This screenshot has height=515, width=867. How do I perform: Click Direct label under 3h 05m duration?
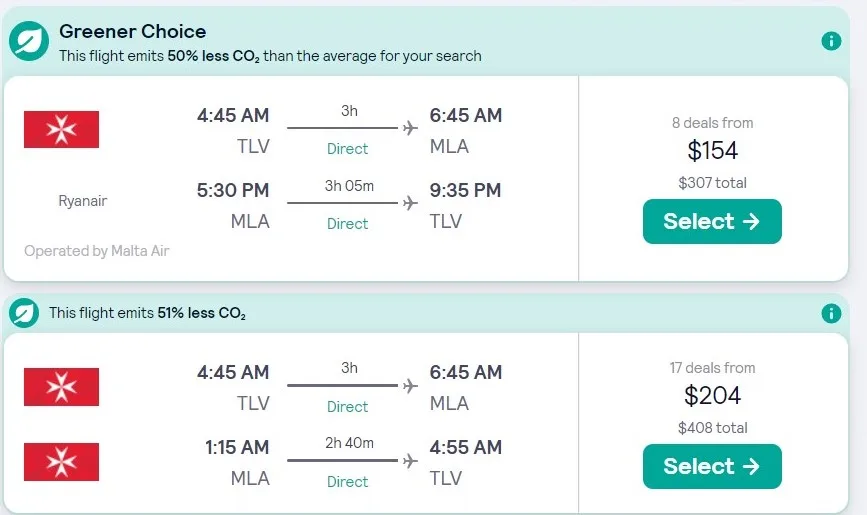(x=347, y=223)
